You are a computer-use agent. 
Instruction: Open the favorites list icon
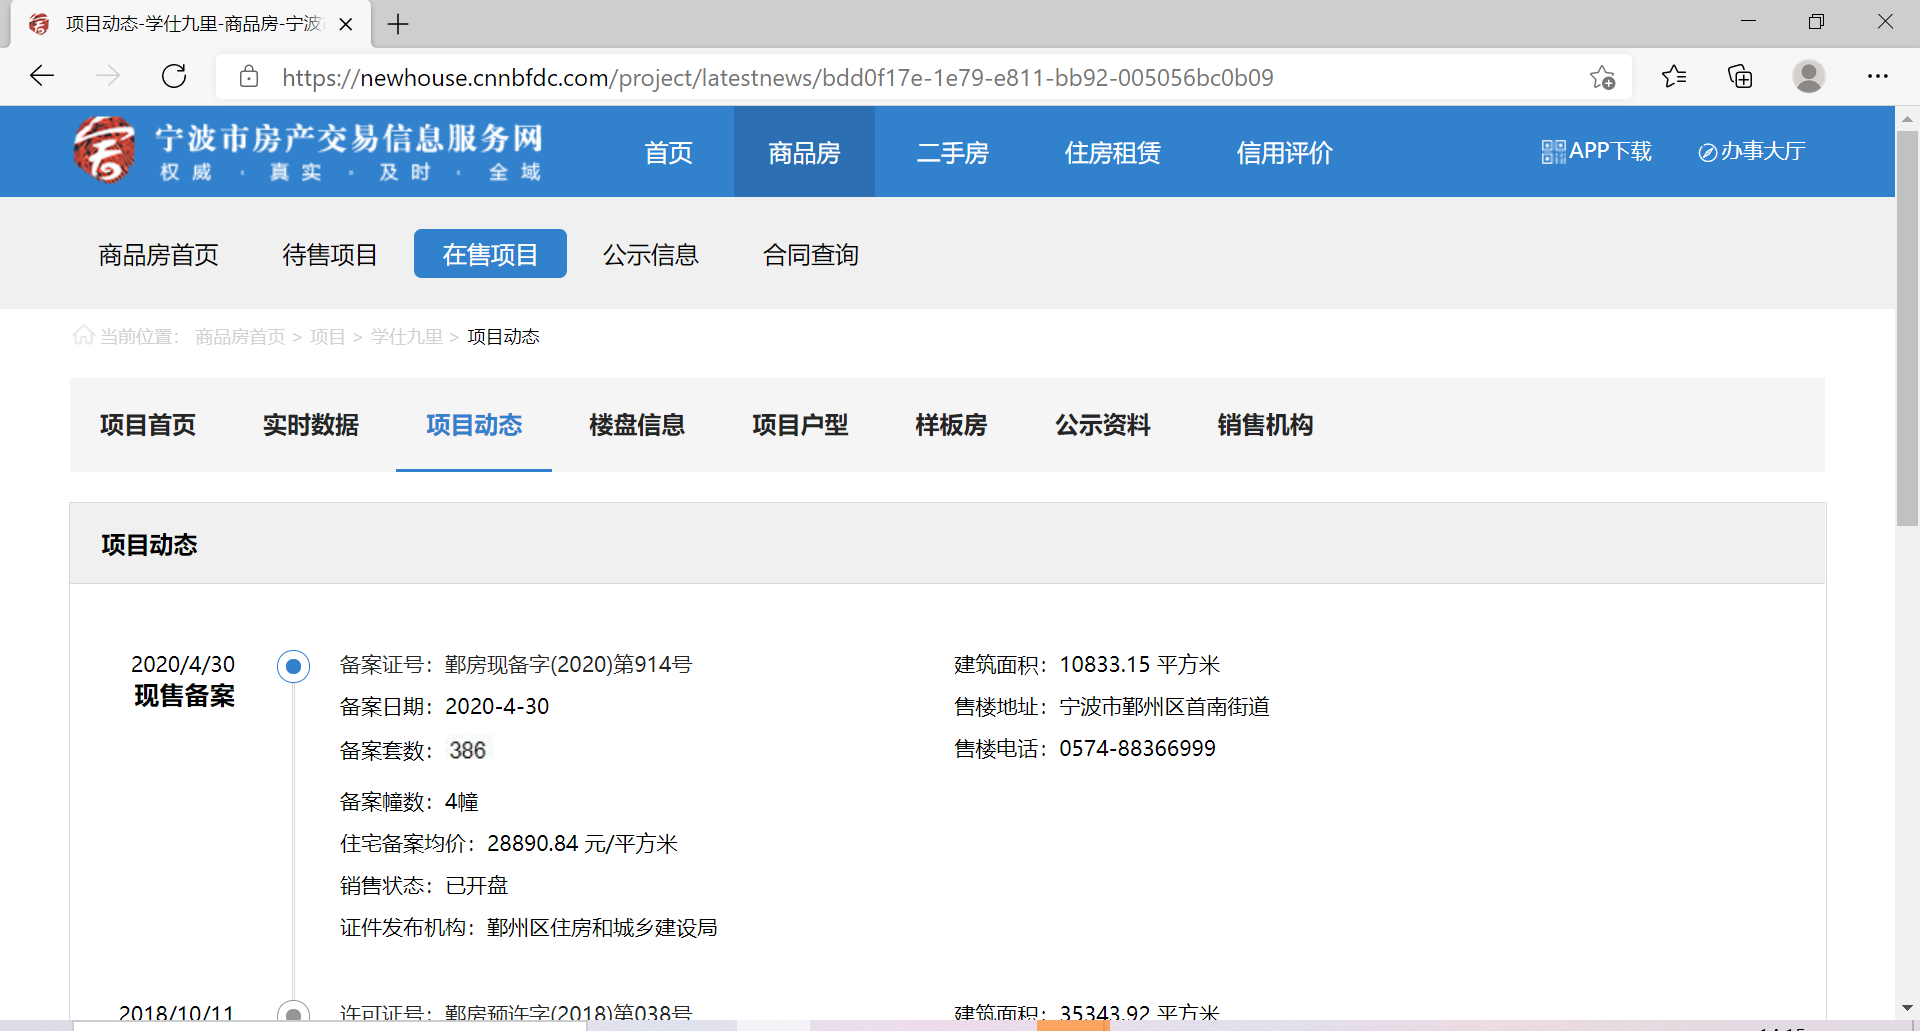tap(1674, 76)
